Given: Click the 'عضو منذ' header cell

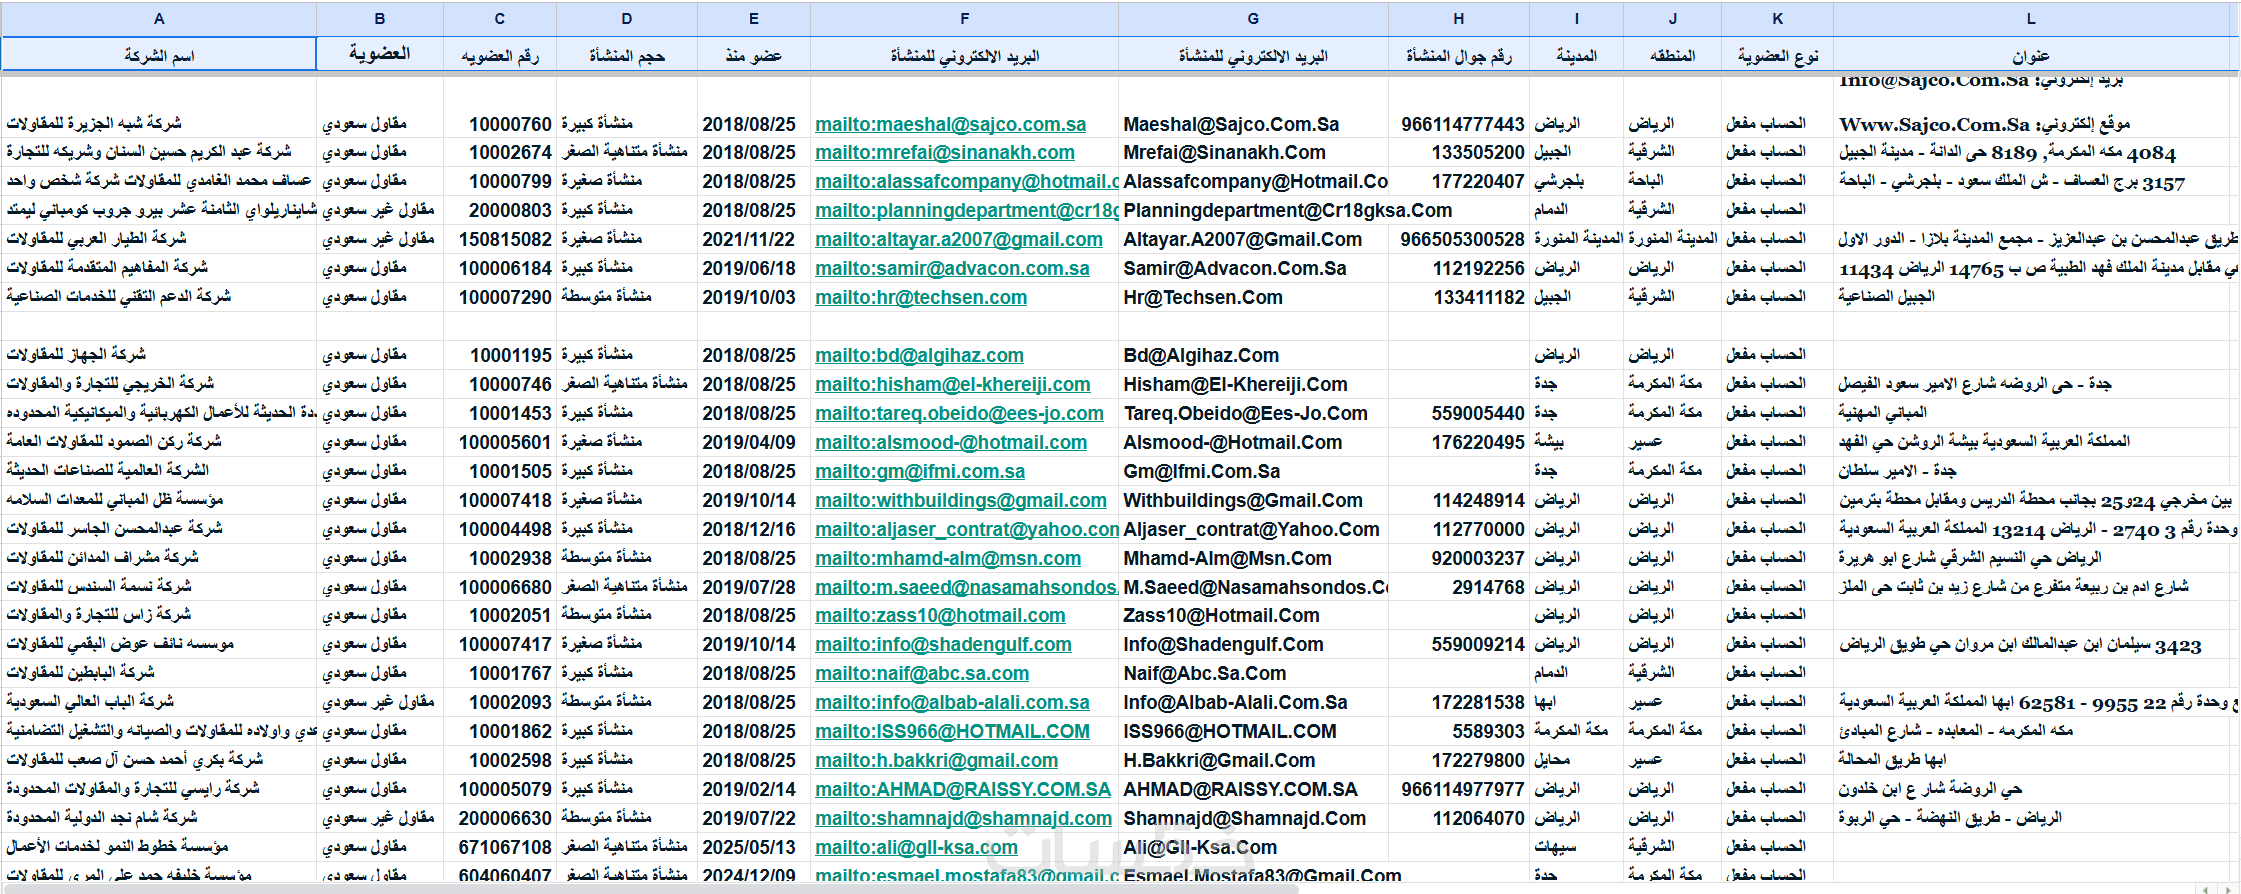Looking at the screenshot, I should point(754,56).
